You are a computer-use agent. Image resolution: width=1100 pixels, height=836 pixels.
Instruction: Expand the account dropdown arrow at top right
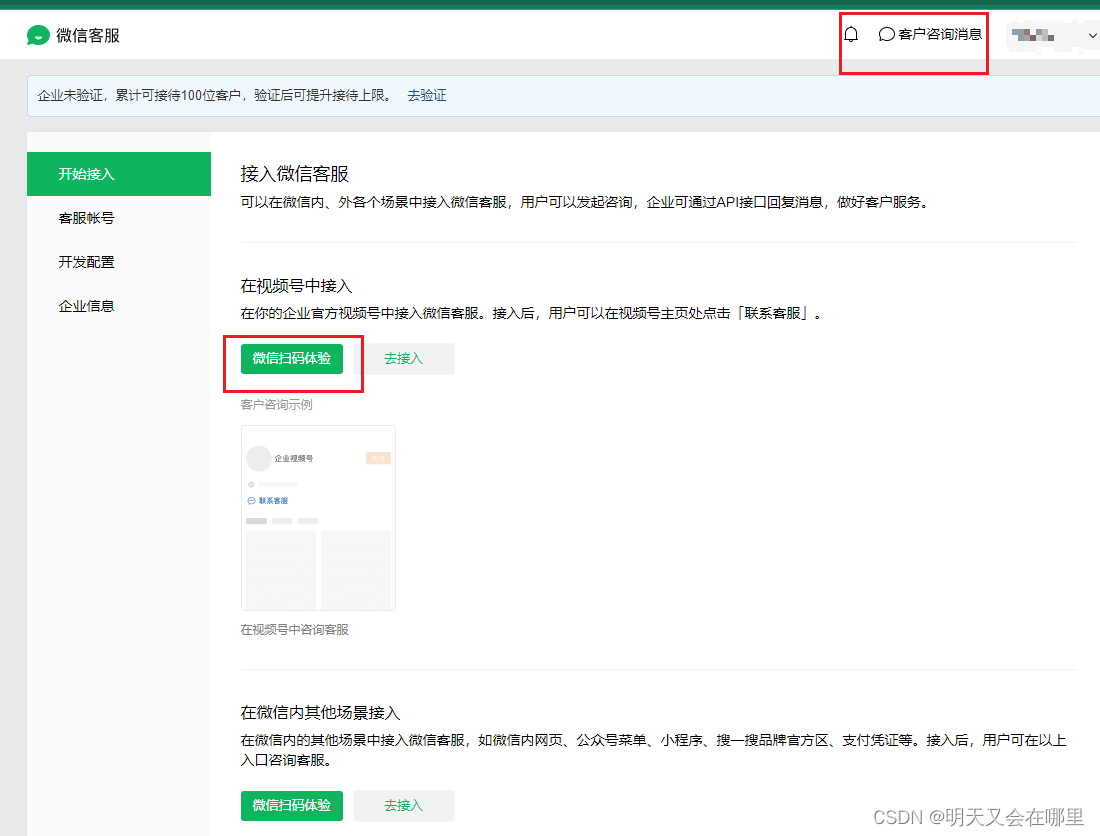tap(1092, 35)
